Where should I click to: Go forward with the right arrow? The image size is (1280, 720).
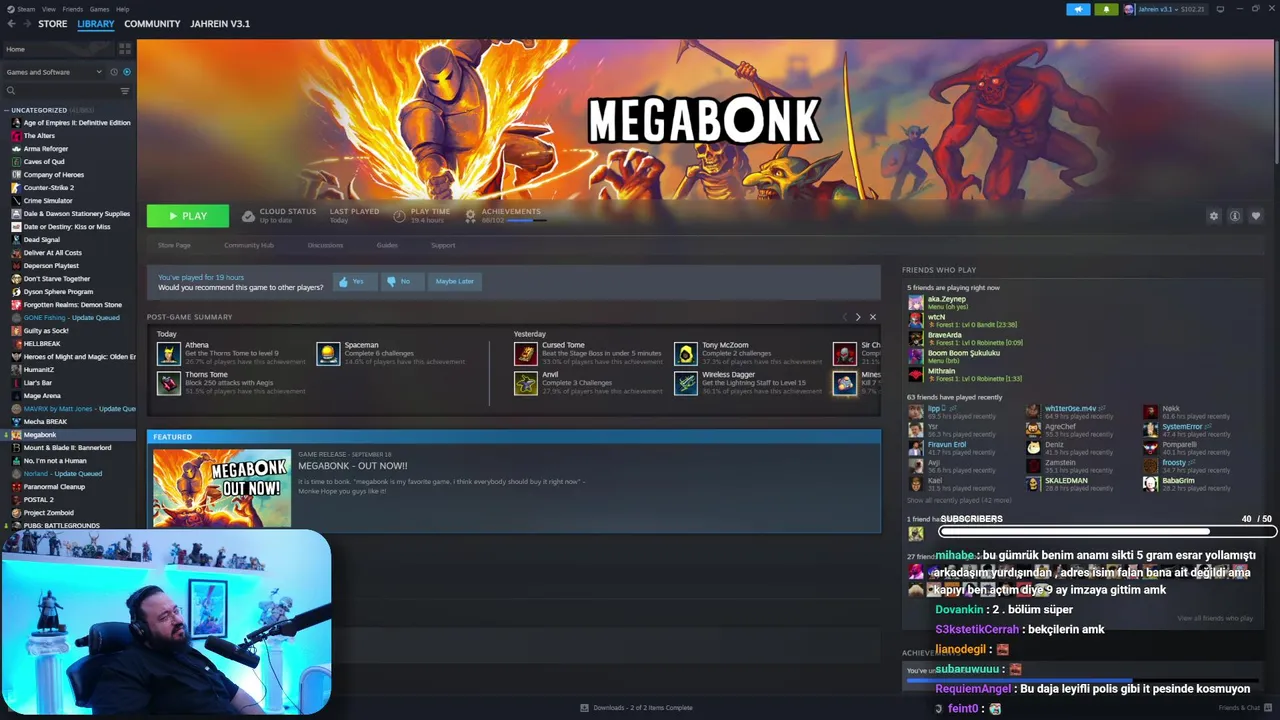[x=26, y=24]
